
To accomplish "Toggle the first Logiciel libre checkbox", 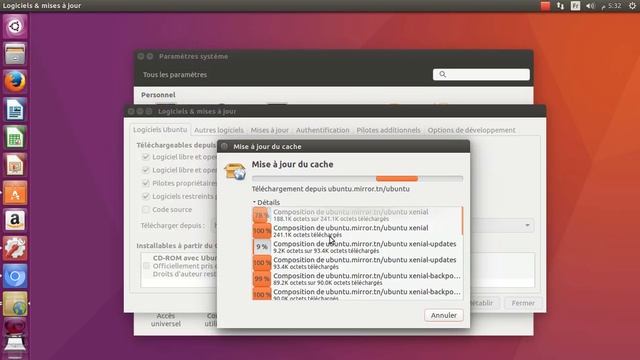I will [146, 157].
